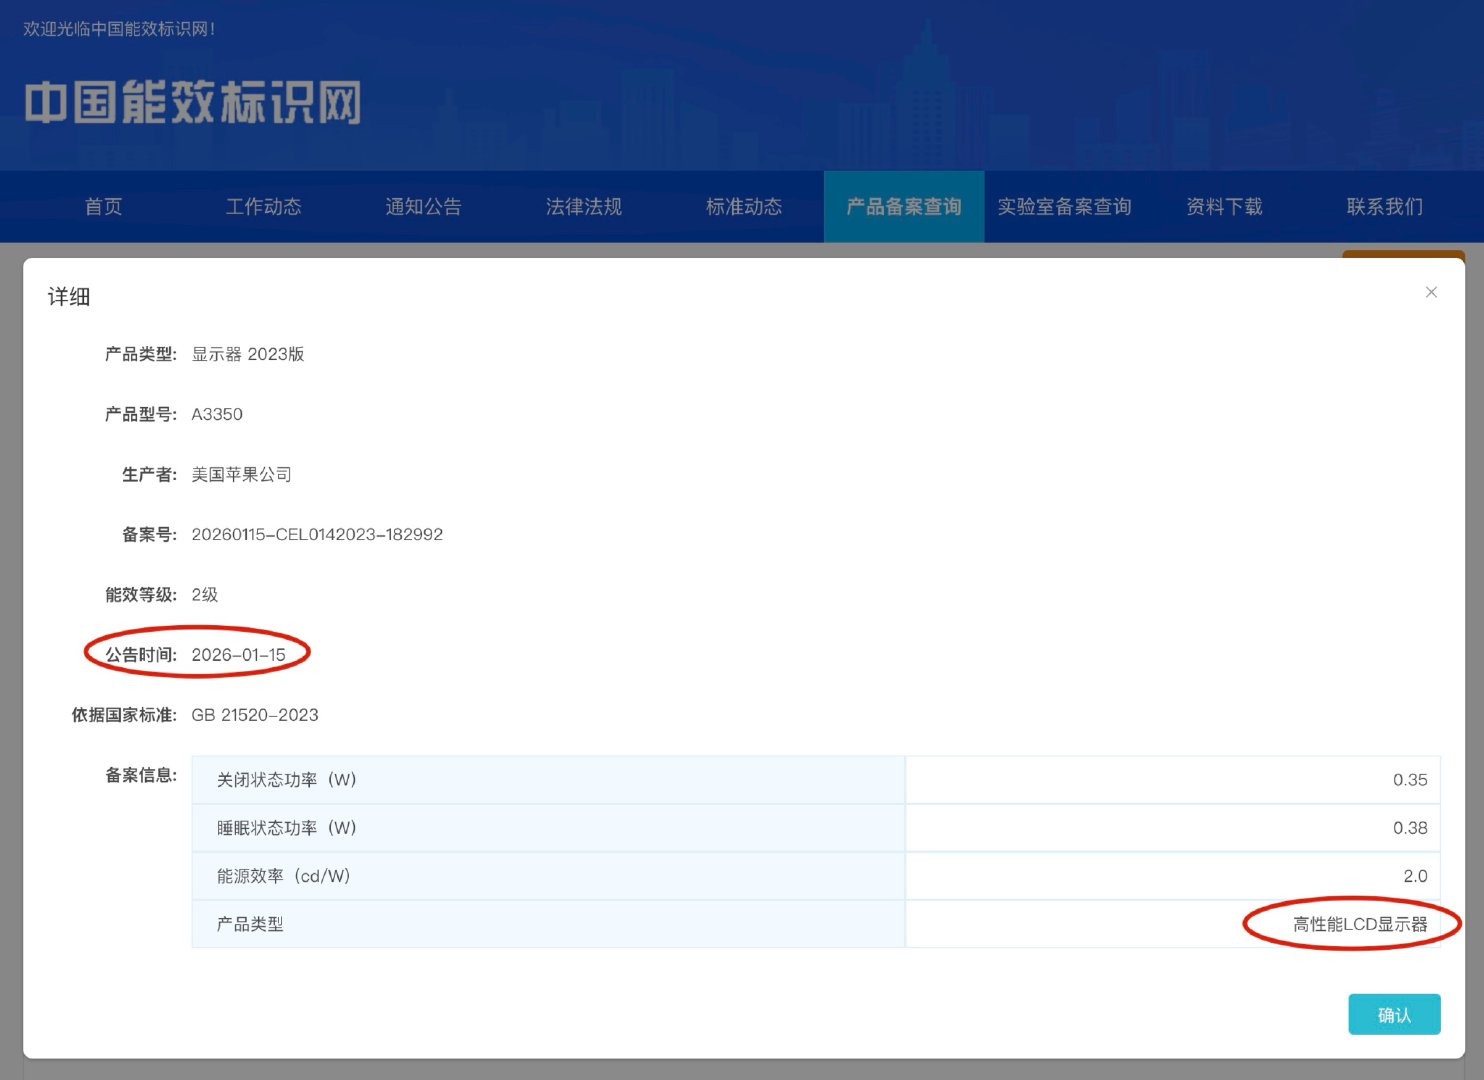Select the 备案号 record number text
1484x1080 pixels.
tap(317, 534)
